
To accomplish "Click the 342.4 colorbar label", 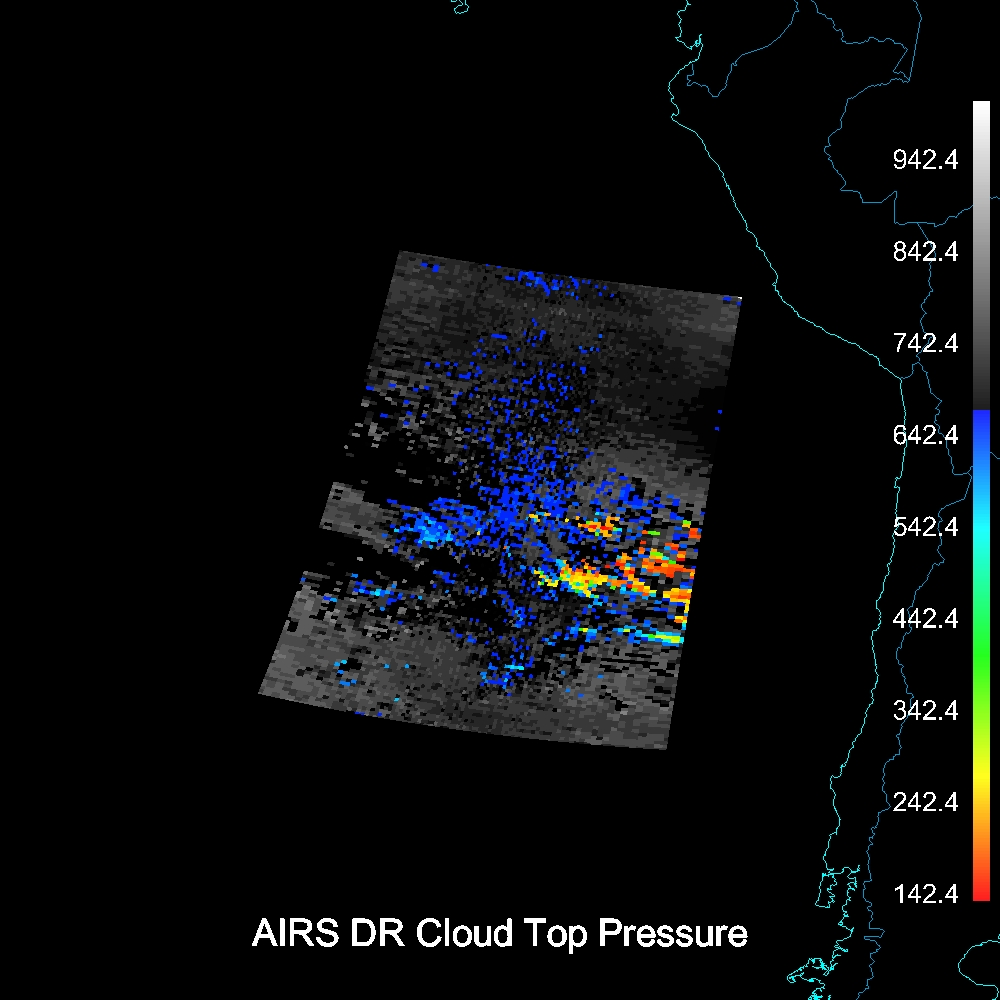I will [x=925, y=710].
